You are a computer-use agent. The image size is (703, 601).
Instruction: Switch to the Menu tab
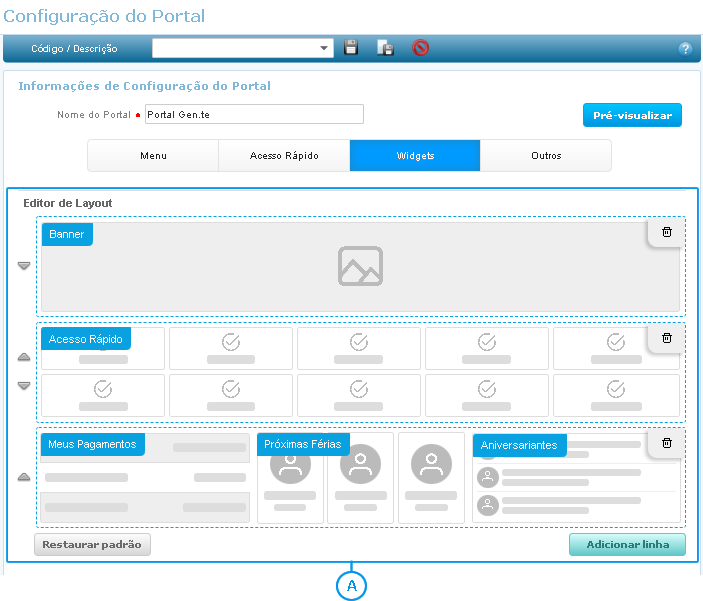153,156
